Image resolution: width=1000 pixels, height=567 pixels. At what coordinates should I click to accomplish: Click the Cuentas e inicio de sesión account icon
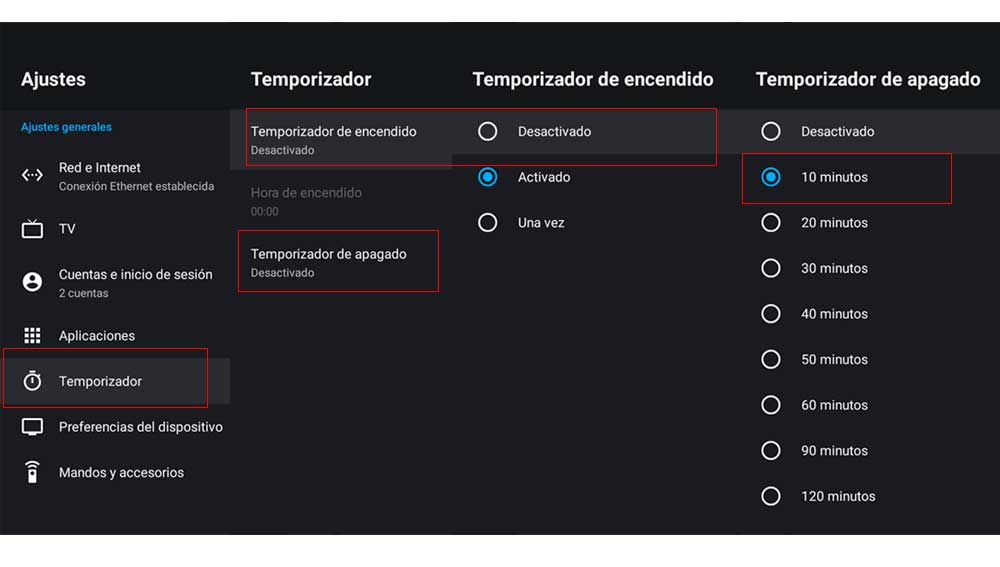click(x=32, y=283)
